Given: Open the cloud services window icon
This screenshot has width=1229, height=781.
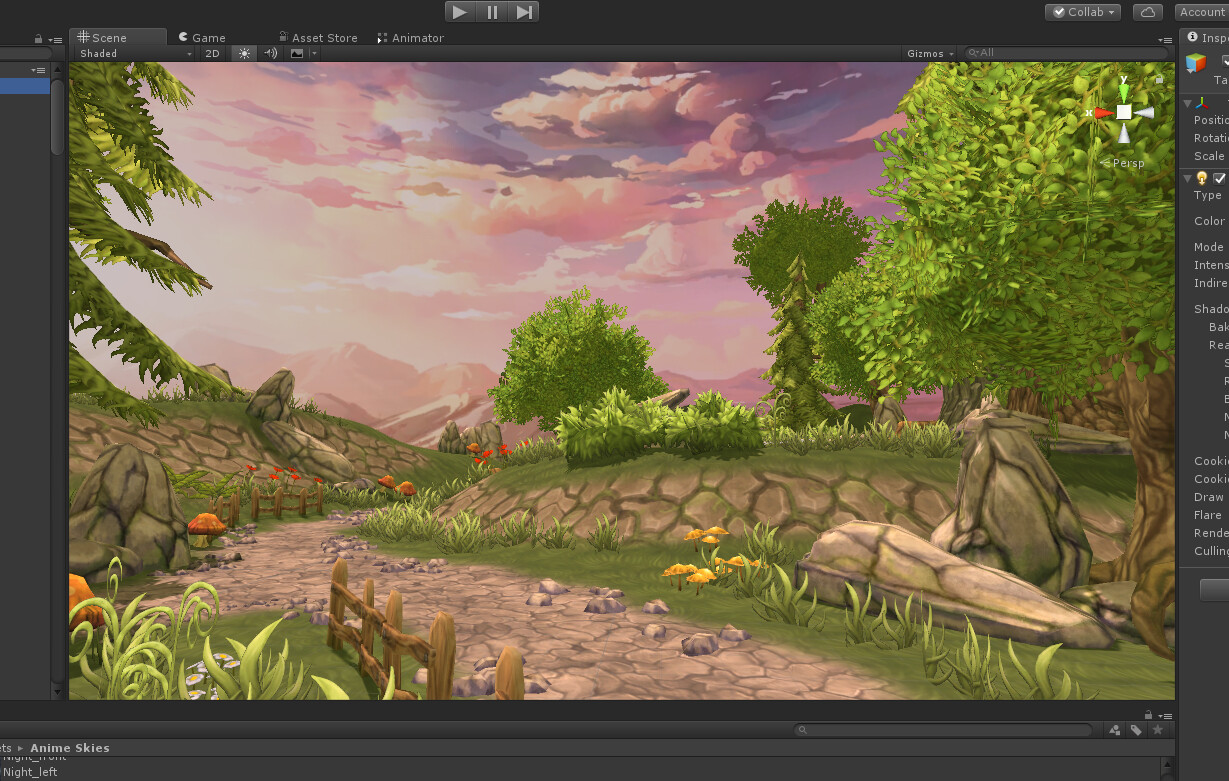Looking at the screenshot, I should [1146, 12].
